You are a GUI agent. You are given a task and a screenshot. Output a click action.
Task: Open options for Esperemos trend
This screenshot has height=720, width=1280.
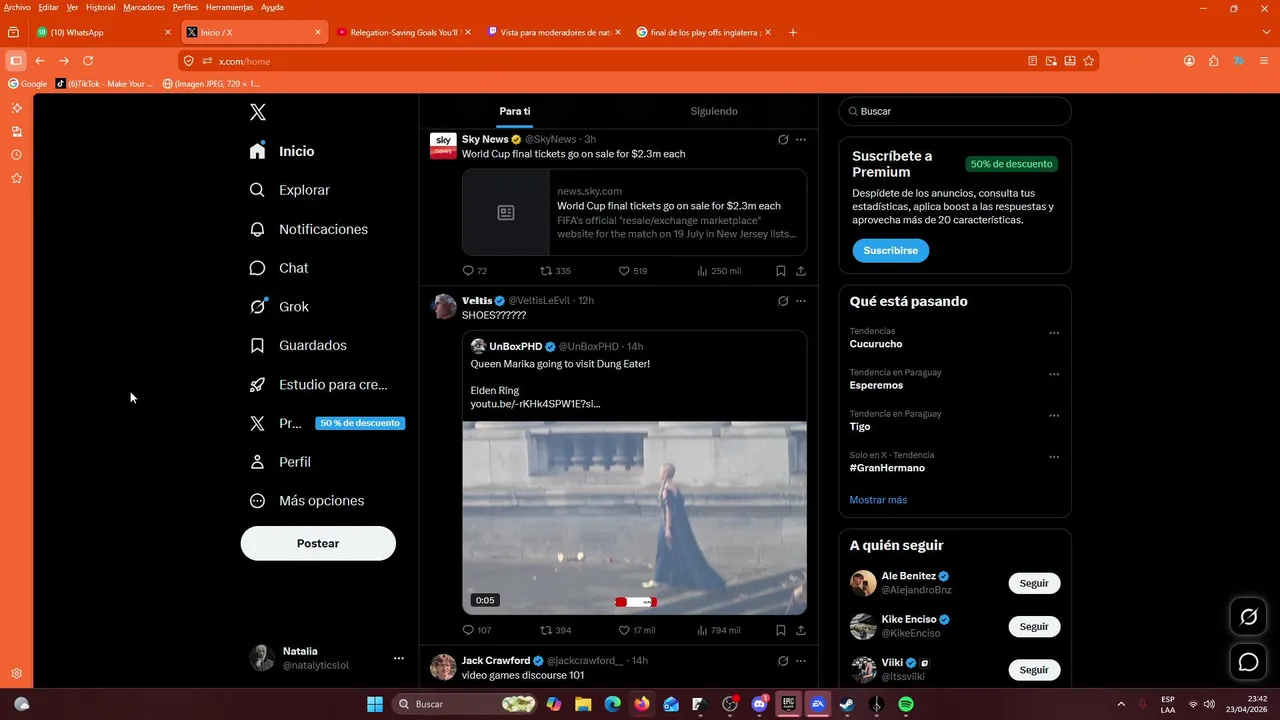[x=1054, y=374]
